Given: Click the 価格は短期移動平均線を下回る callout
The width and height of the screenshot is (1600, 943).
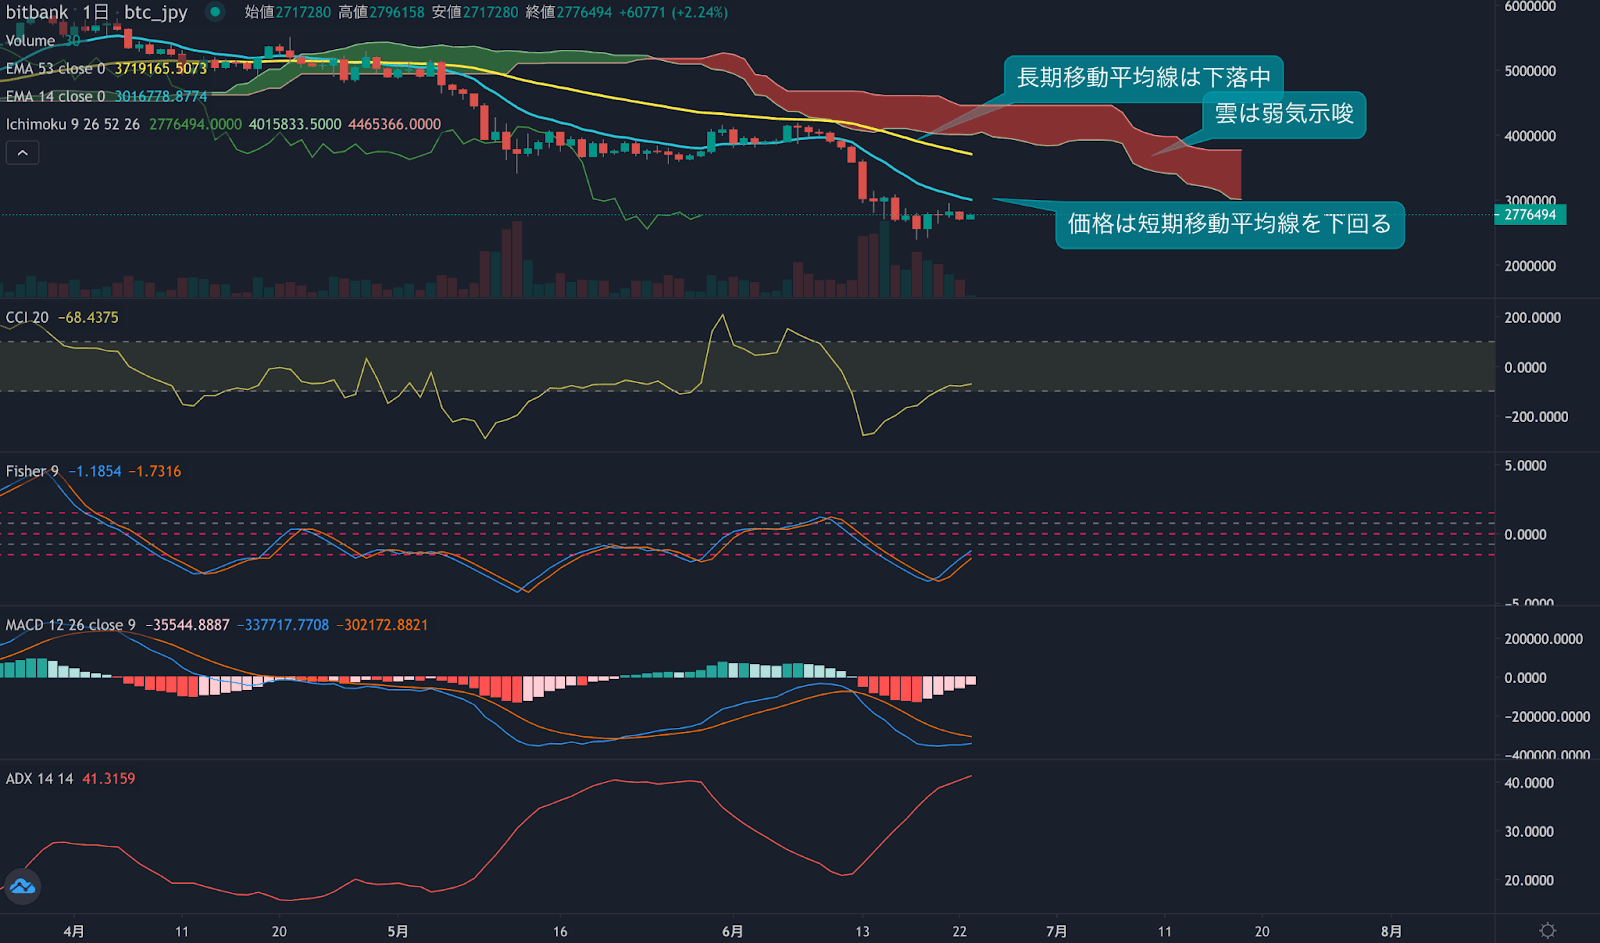Looking at the screenshot, I should coord(1229,224).
